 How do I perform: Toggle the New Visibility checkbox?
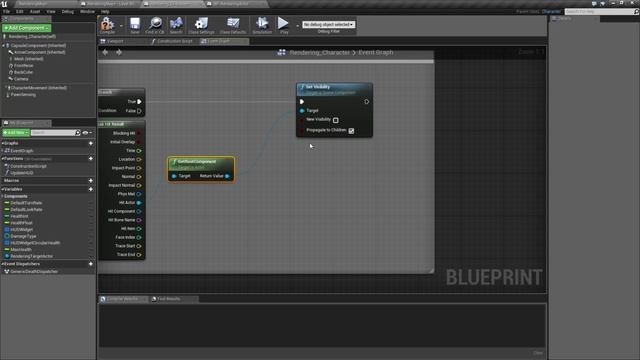point(336,120)
